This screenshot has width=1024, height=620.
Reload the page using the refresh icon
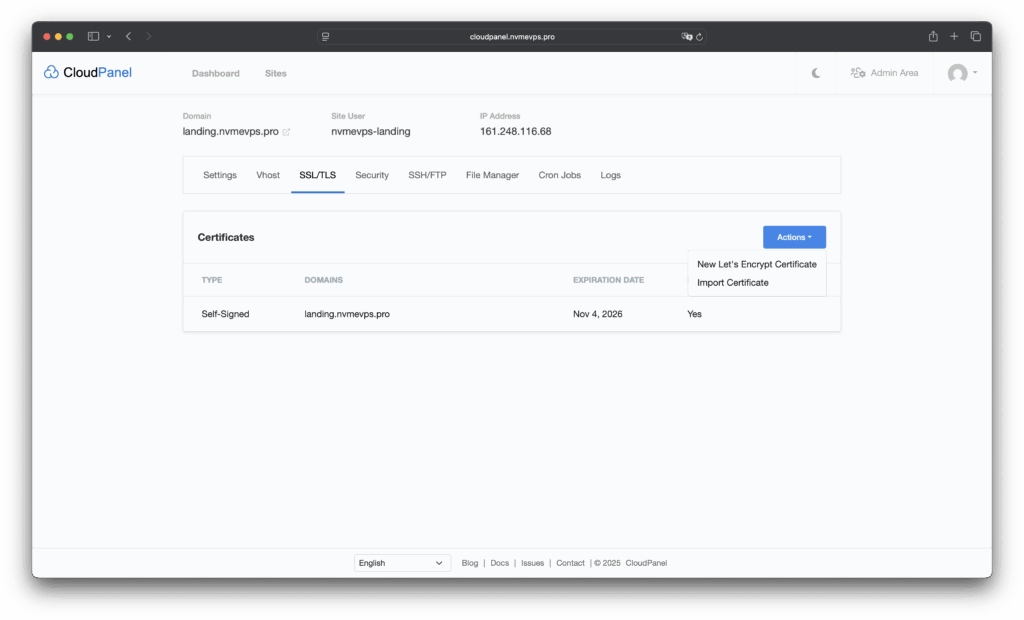click(x=700, y=36)
